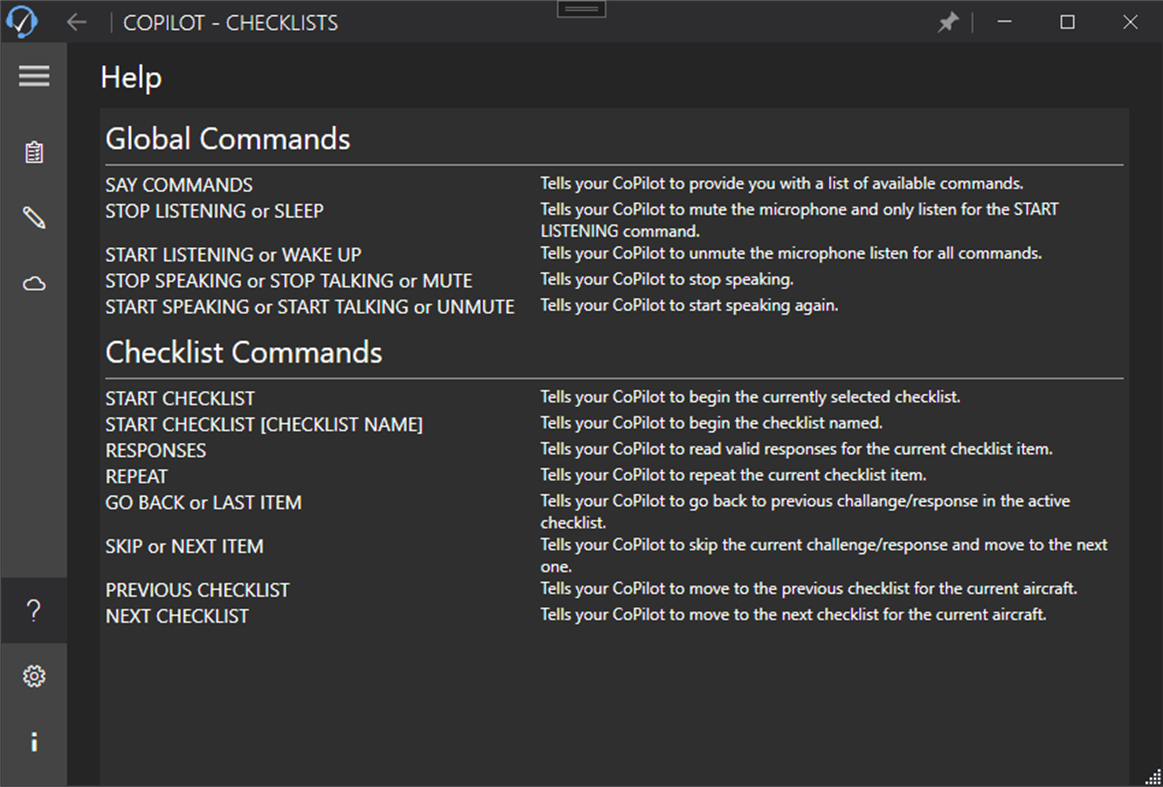The height and width of the screenshot is (787, 1163).
Task: Open the Settings gear icon
Action: coord(34,676)
